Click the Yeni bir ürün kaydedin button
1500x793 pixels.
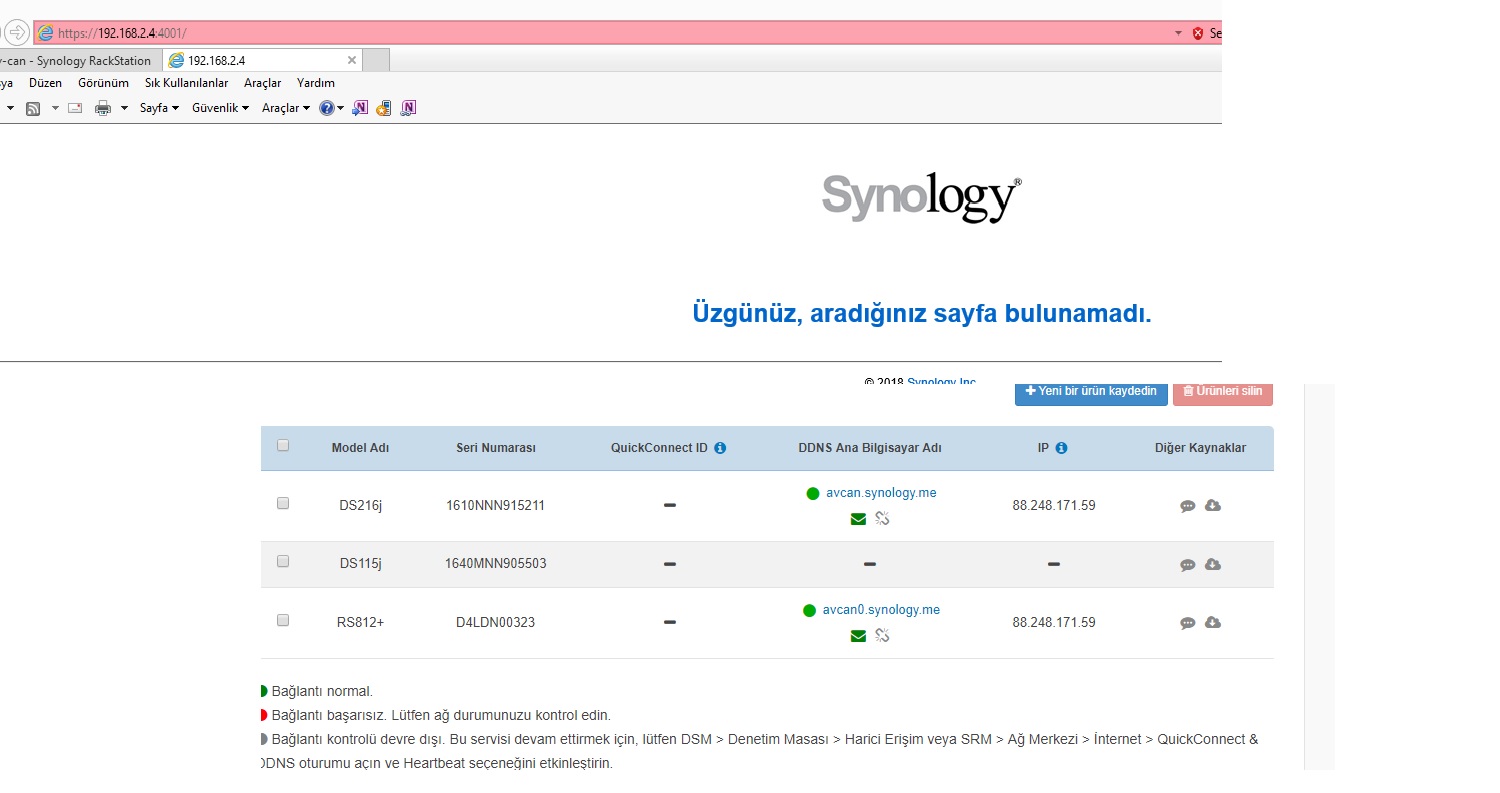(x=1091, y=391)
